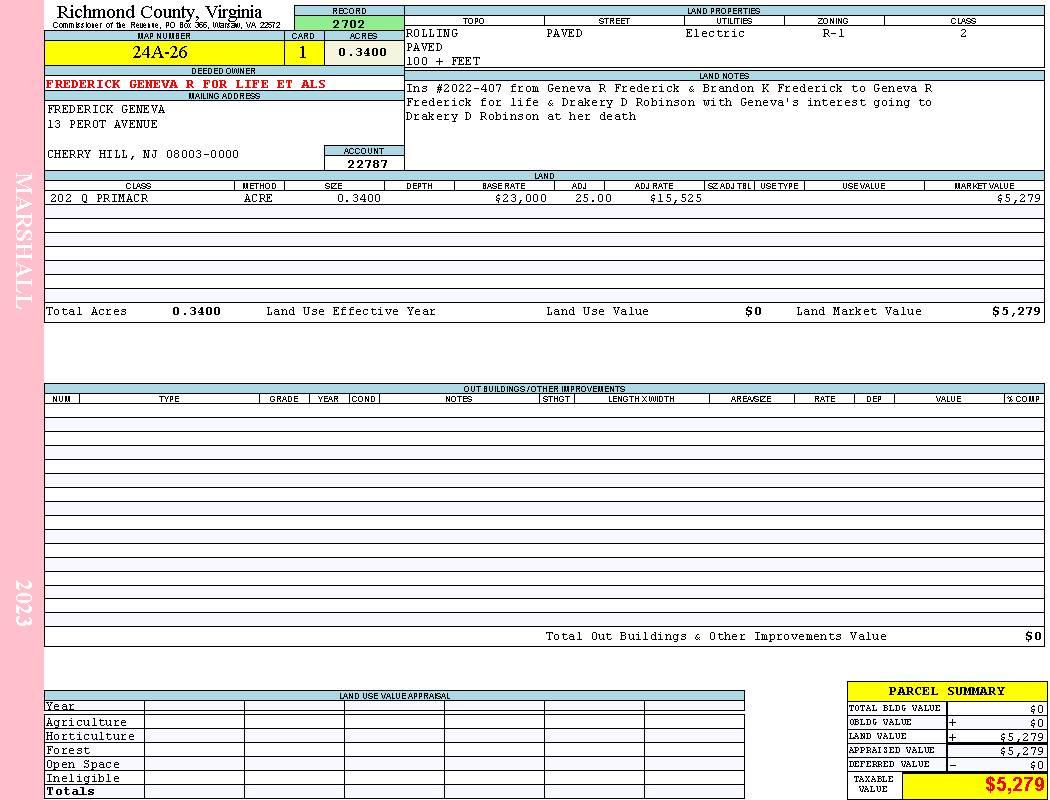Click the LAND NOTES header
This screenshot has width=1050, height=800.
(724, 76)
